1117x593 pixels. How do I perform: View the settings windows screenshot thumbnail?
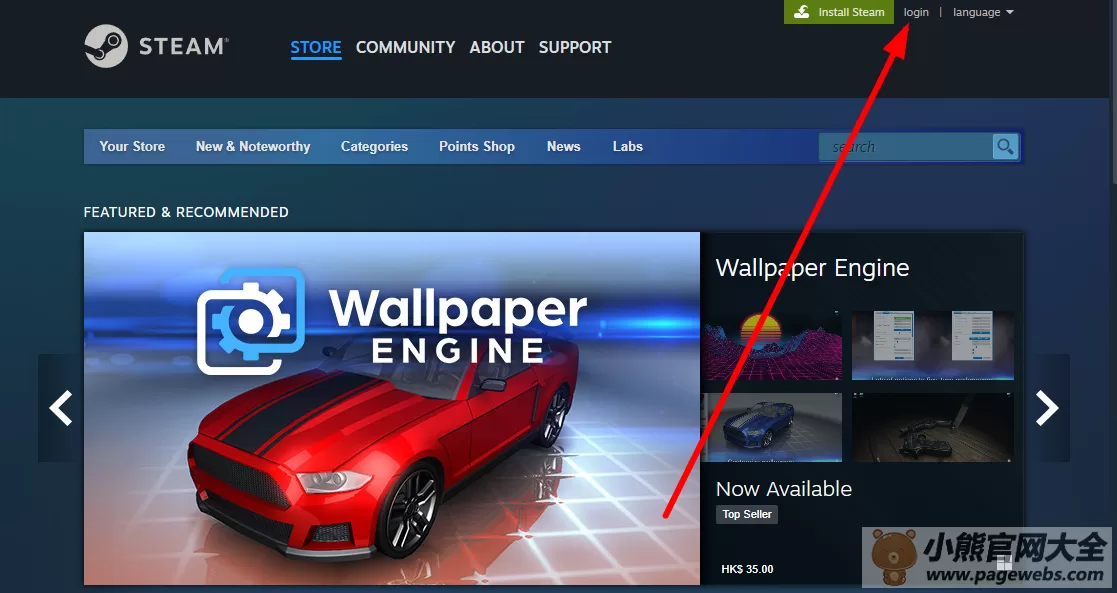point(932,345)
